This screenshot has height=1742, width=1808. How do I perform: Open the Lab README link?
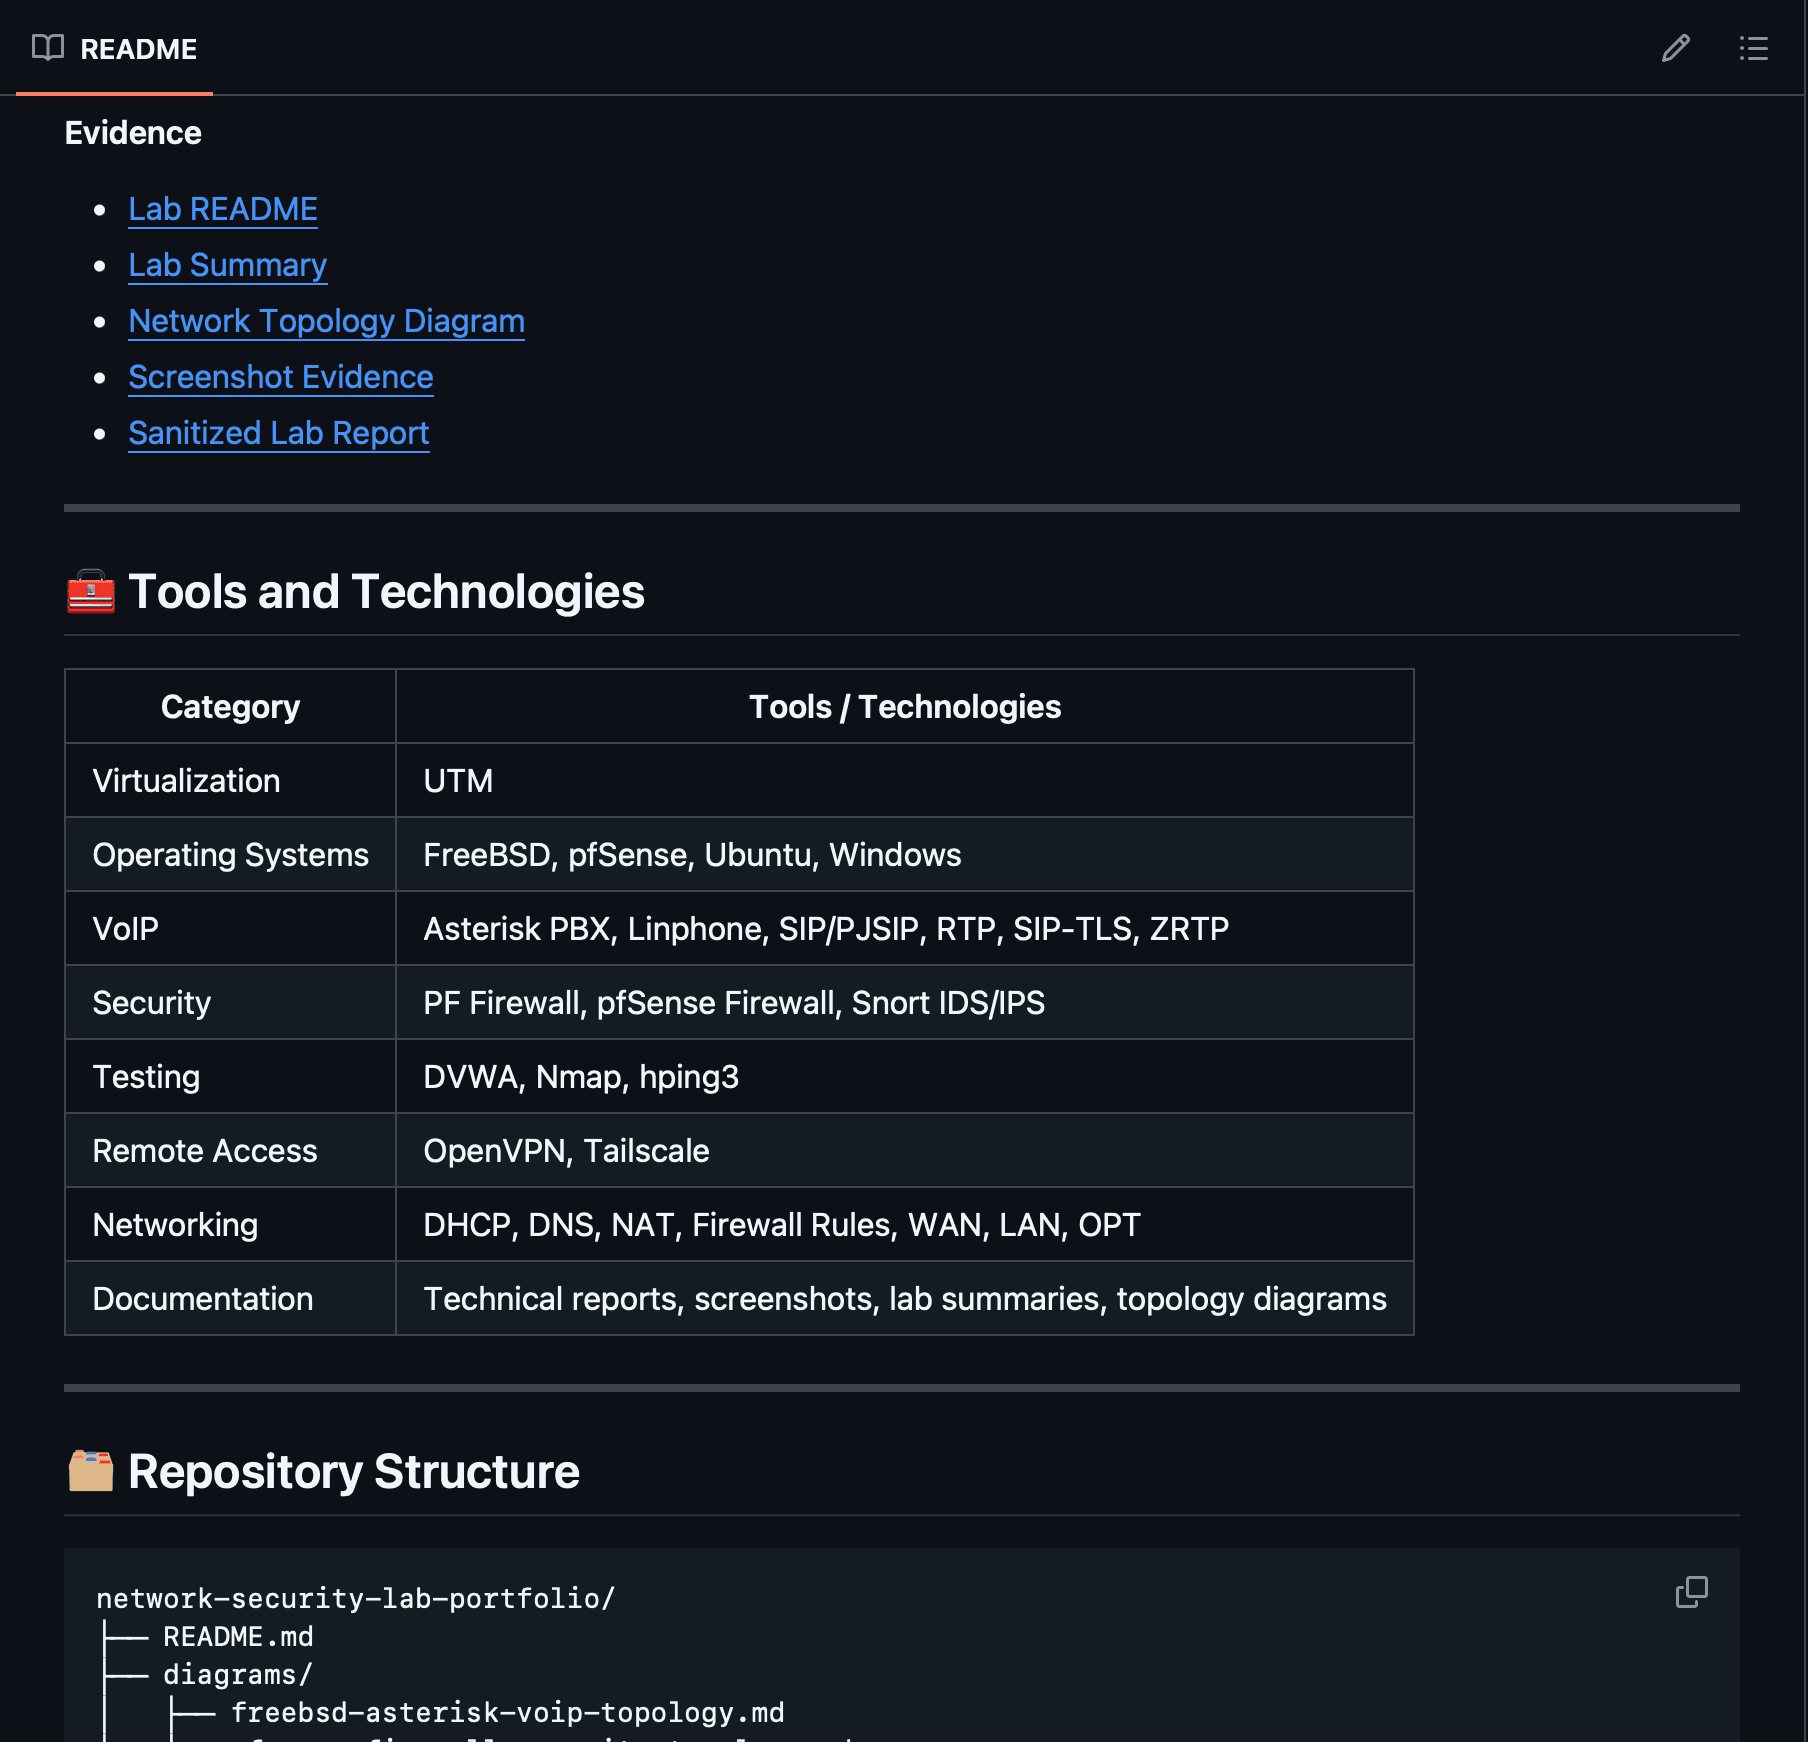[x=223, y=209]
